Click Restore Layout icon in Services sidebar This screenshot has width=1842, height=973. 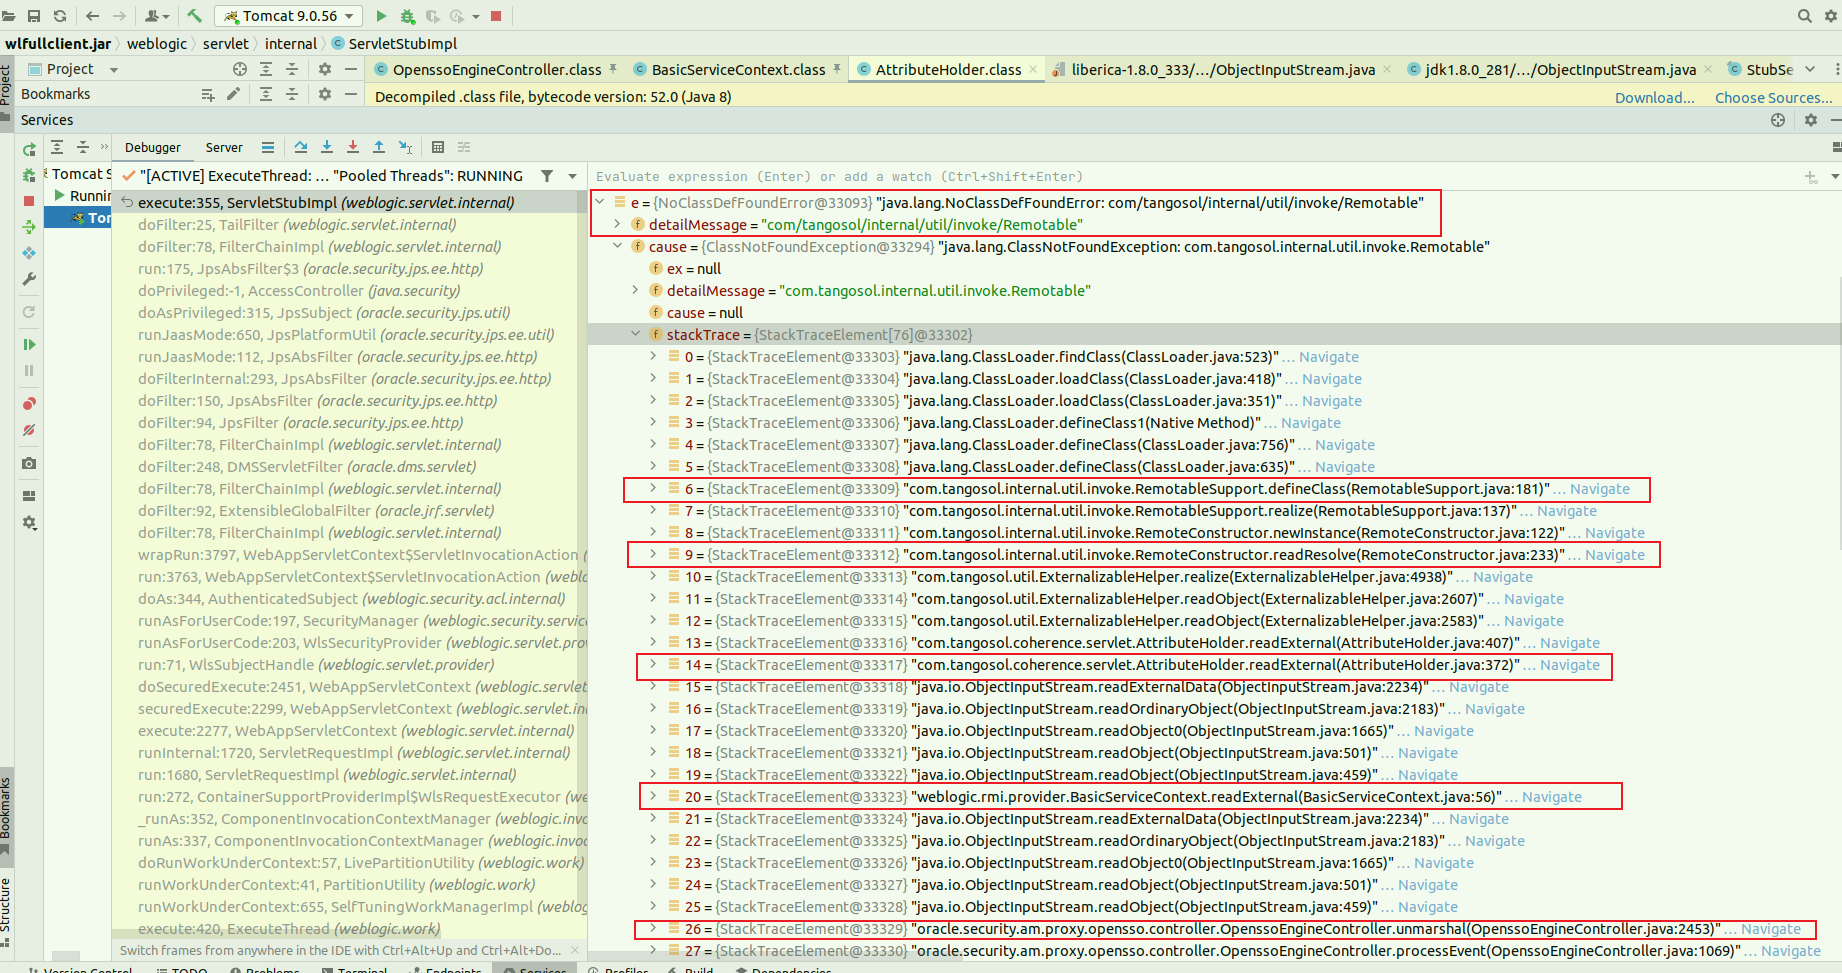tap(29, 496)
